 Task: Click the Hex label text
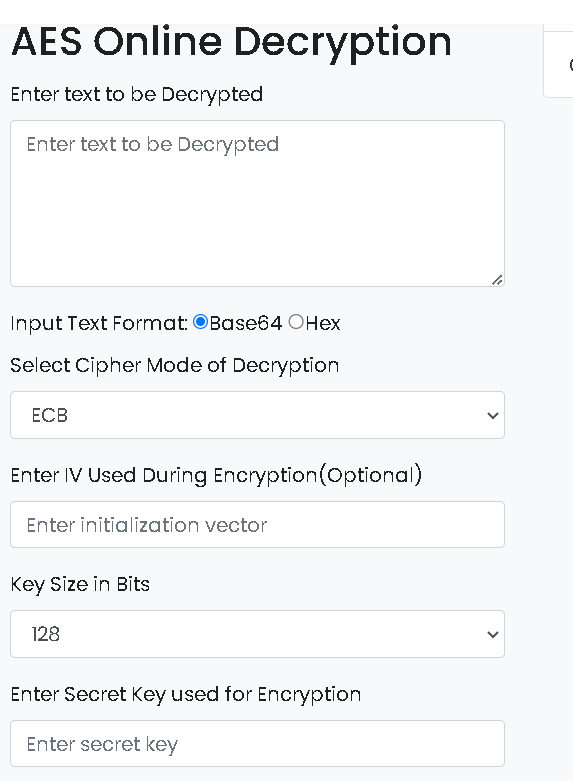(323, 323)
